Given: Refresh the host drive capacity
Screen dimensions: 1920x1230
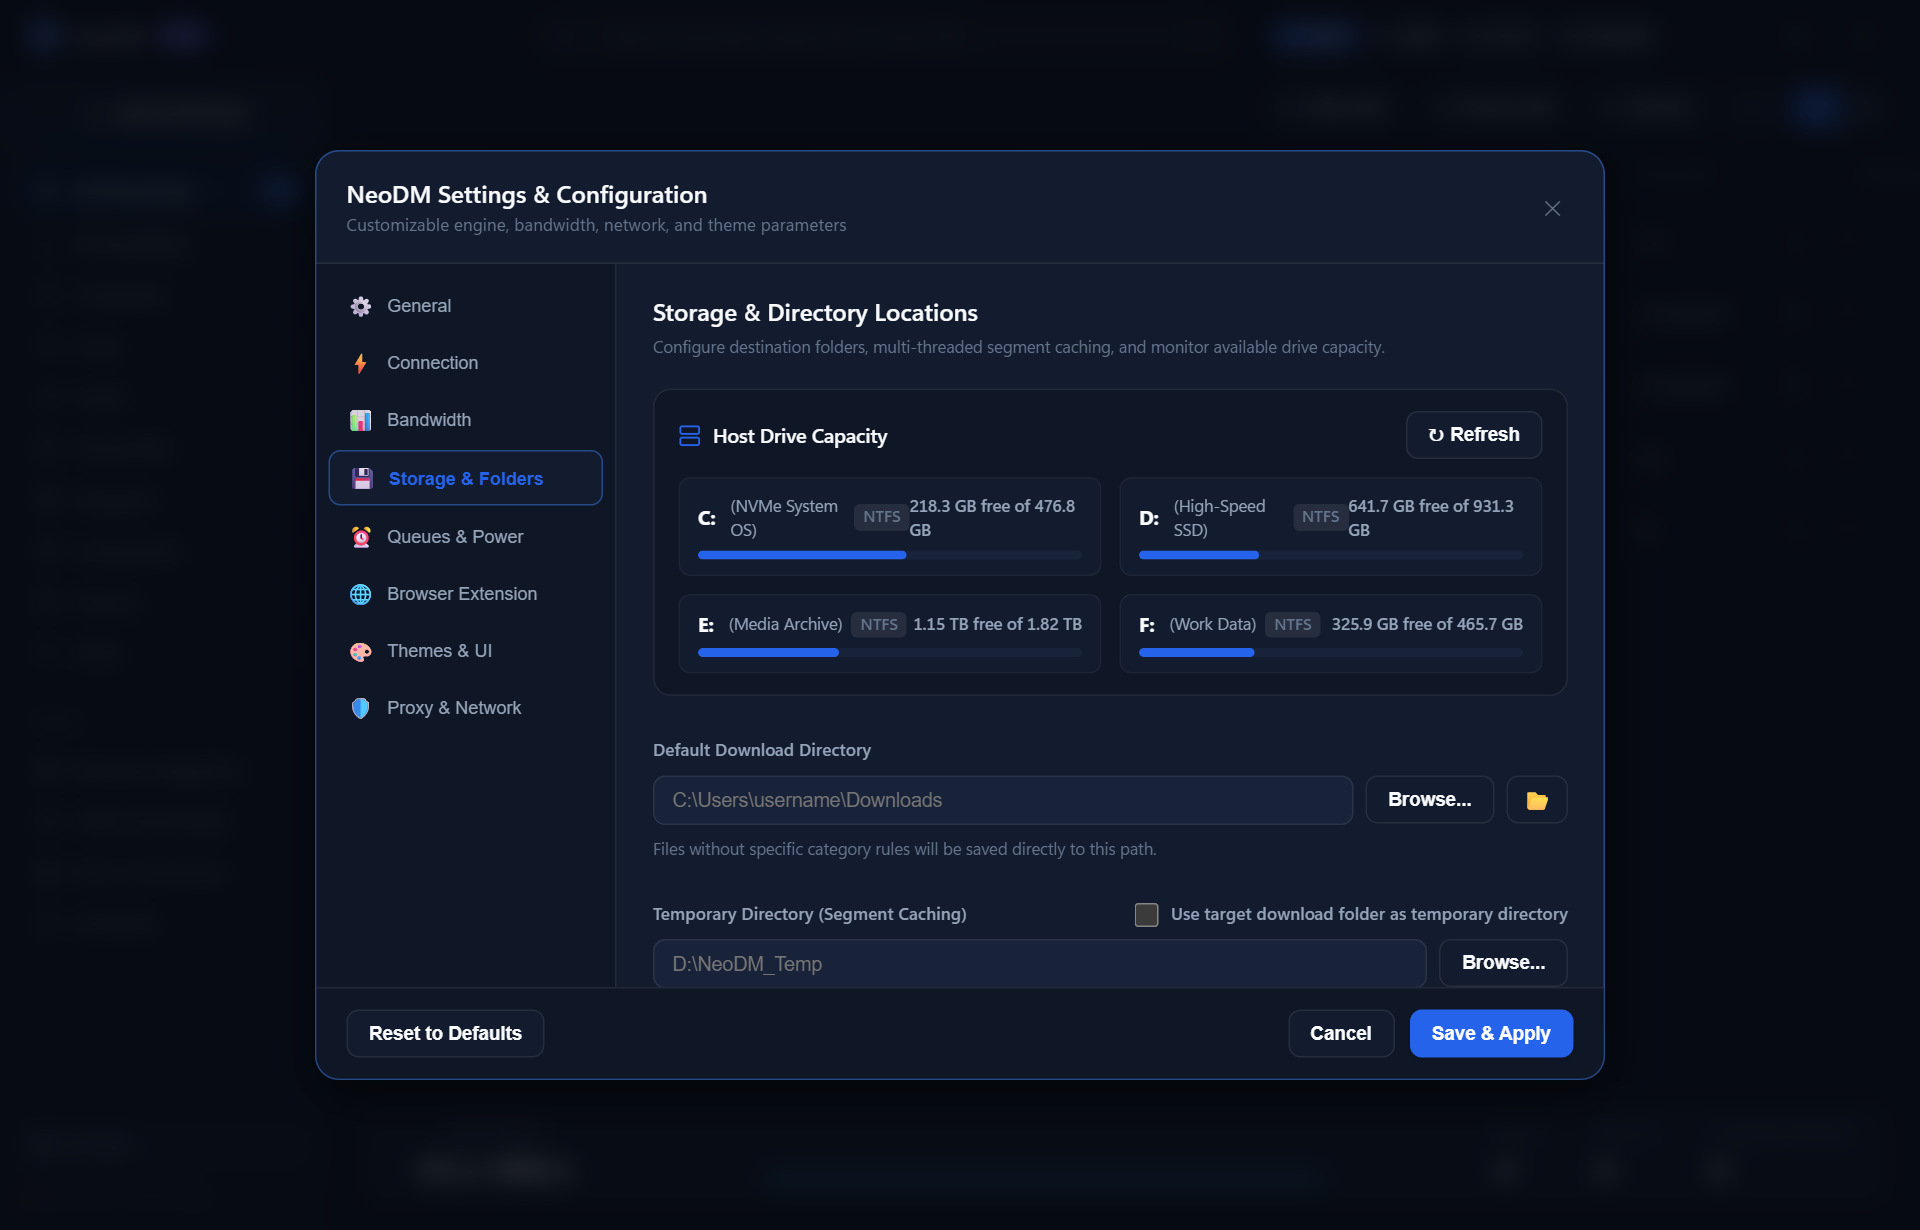Looking at the screenshot, I should pos(1473,435).
